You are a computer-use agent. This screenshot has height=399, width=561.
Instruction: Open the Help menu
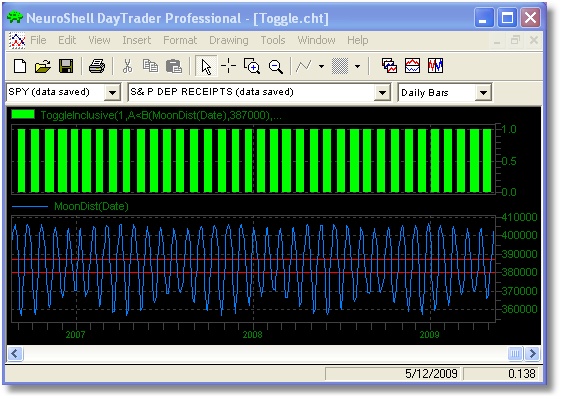[357, 40]
